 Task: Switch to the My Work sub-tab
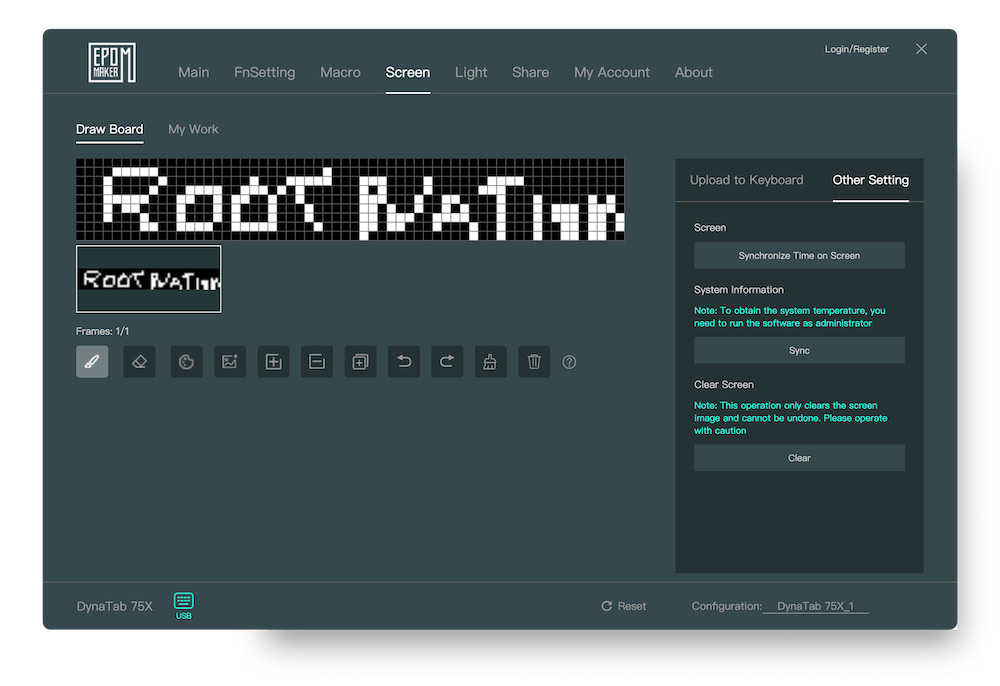(x=193, y=129)
